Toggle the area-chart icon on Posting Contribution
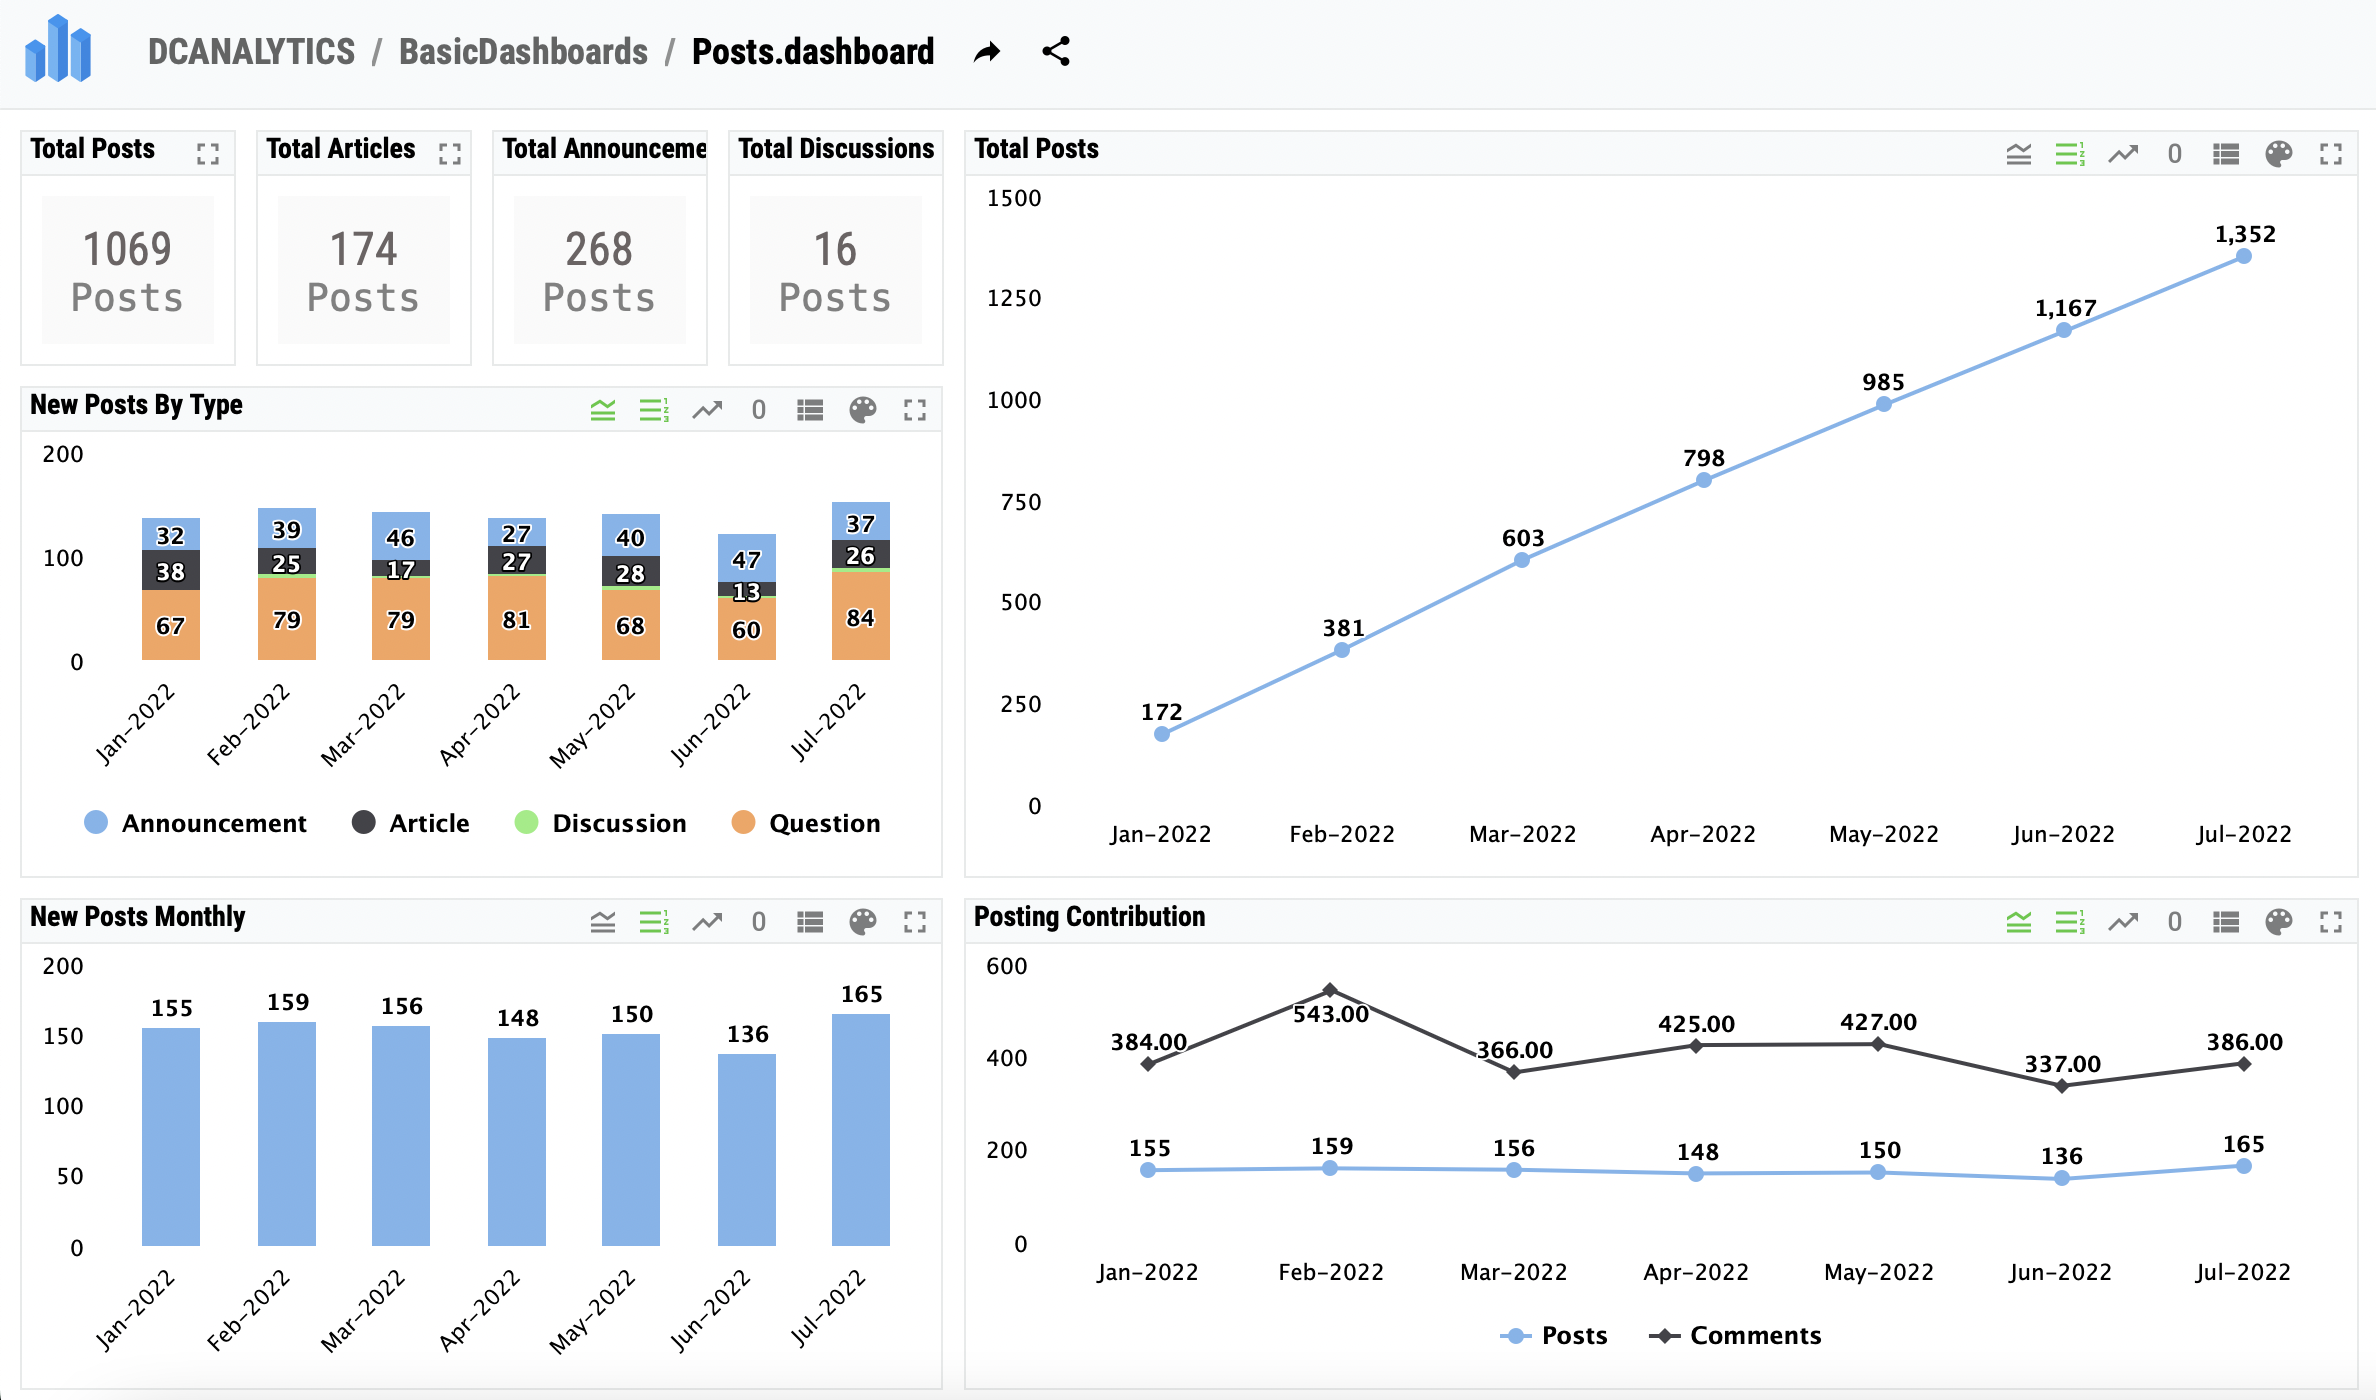 [x=2019, y=922]
